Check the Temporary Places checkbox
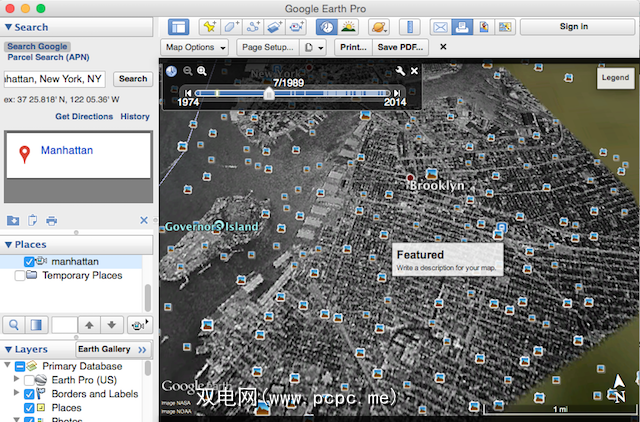 click(x=20, y=276)
